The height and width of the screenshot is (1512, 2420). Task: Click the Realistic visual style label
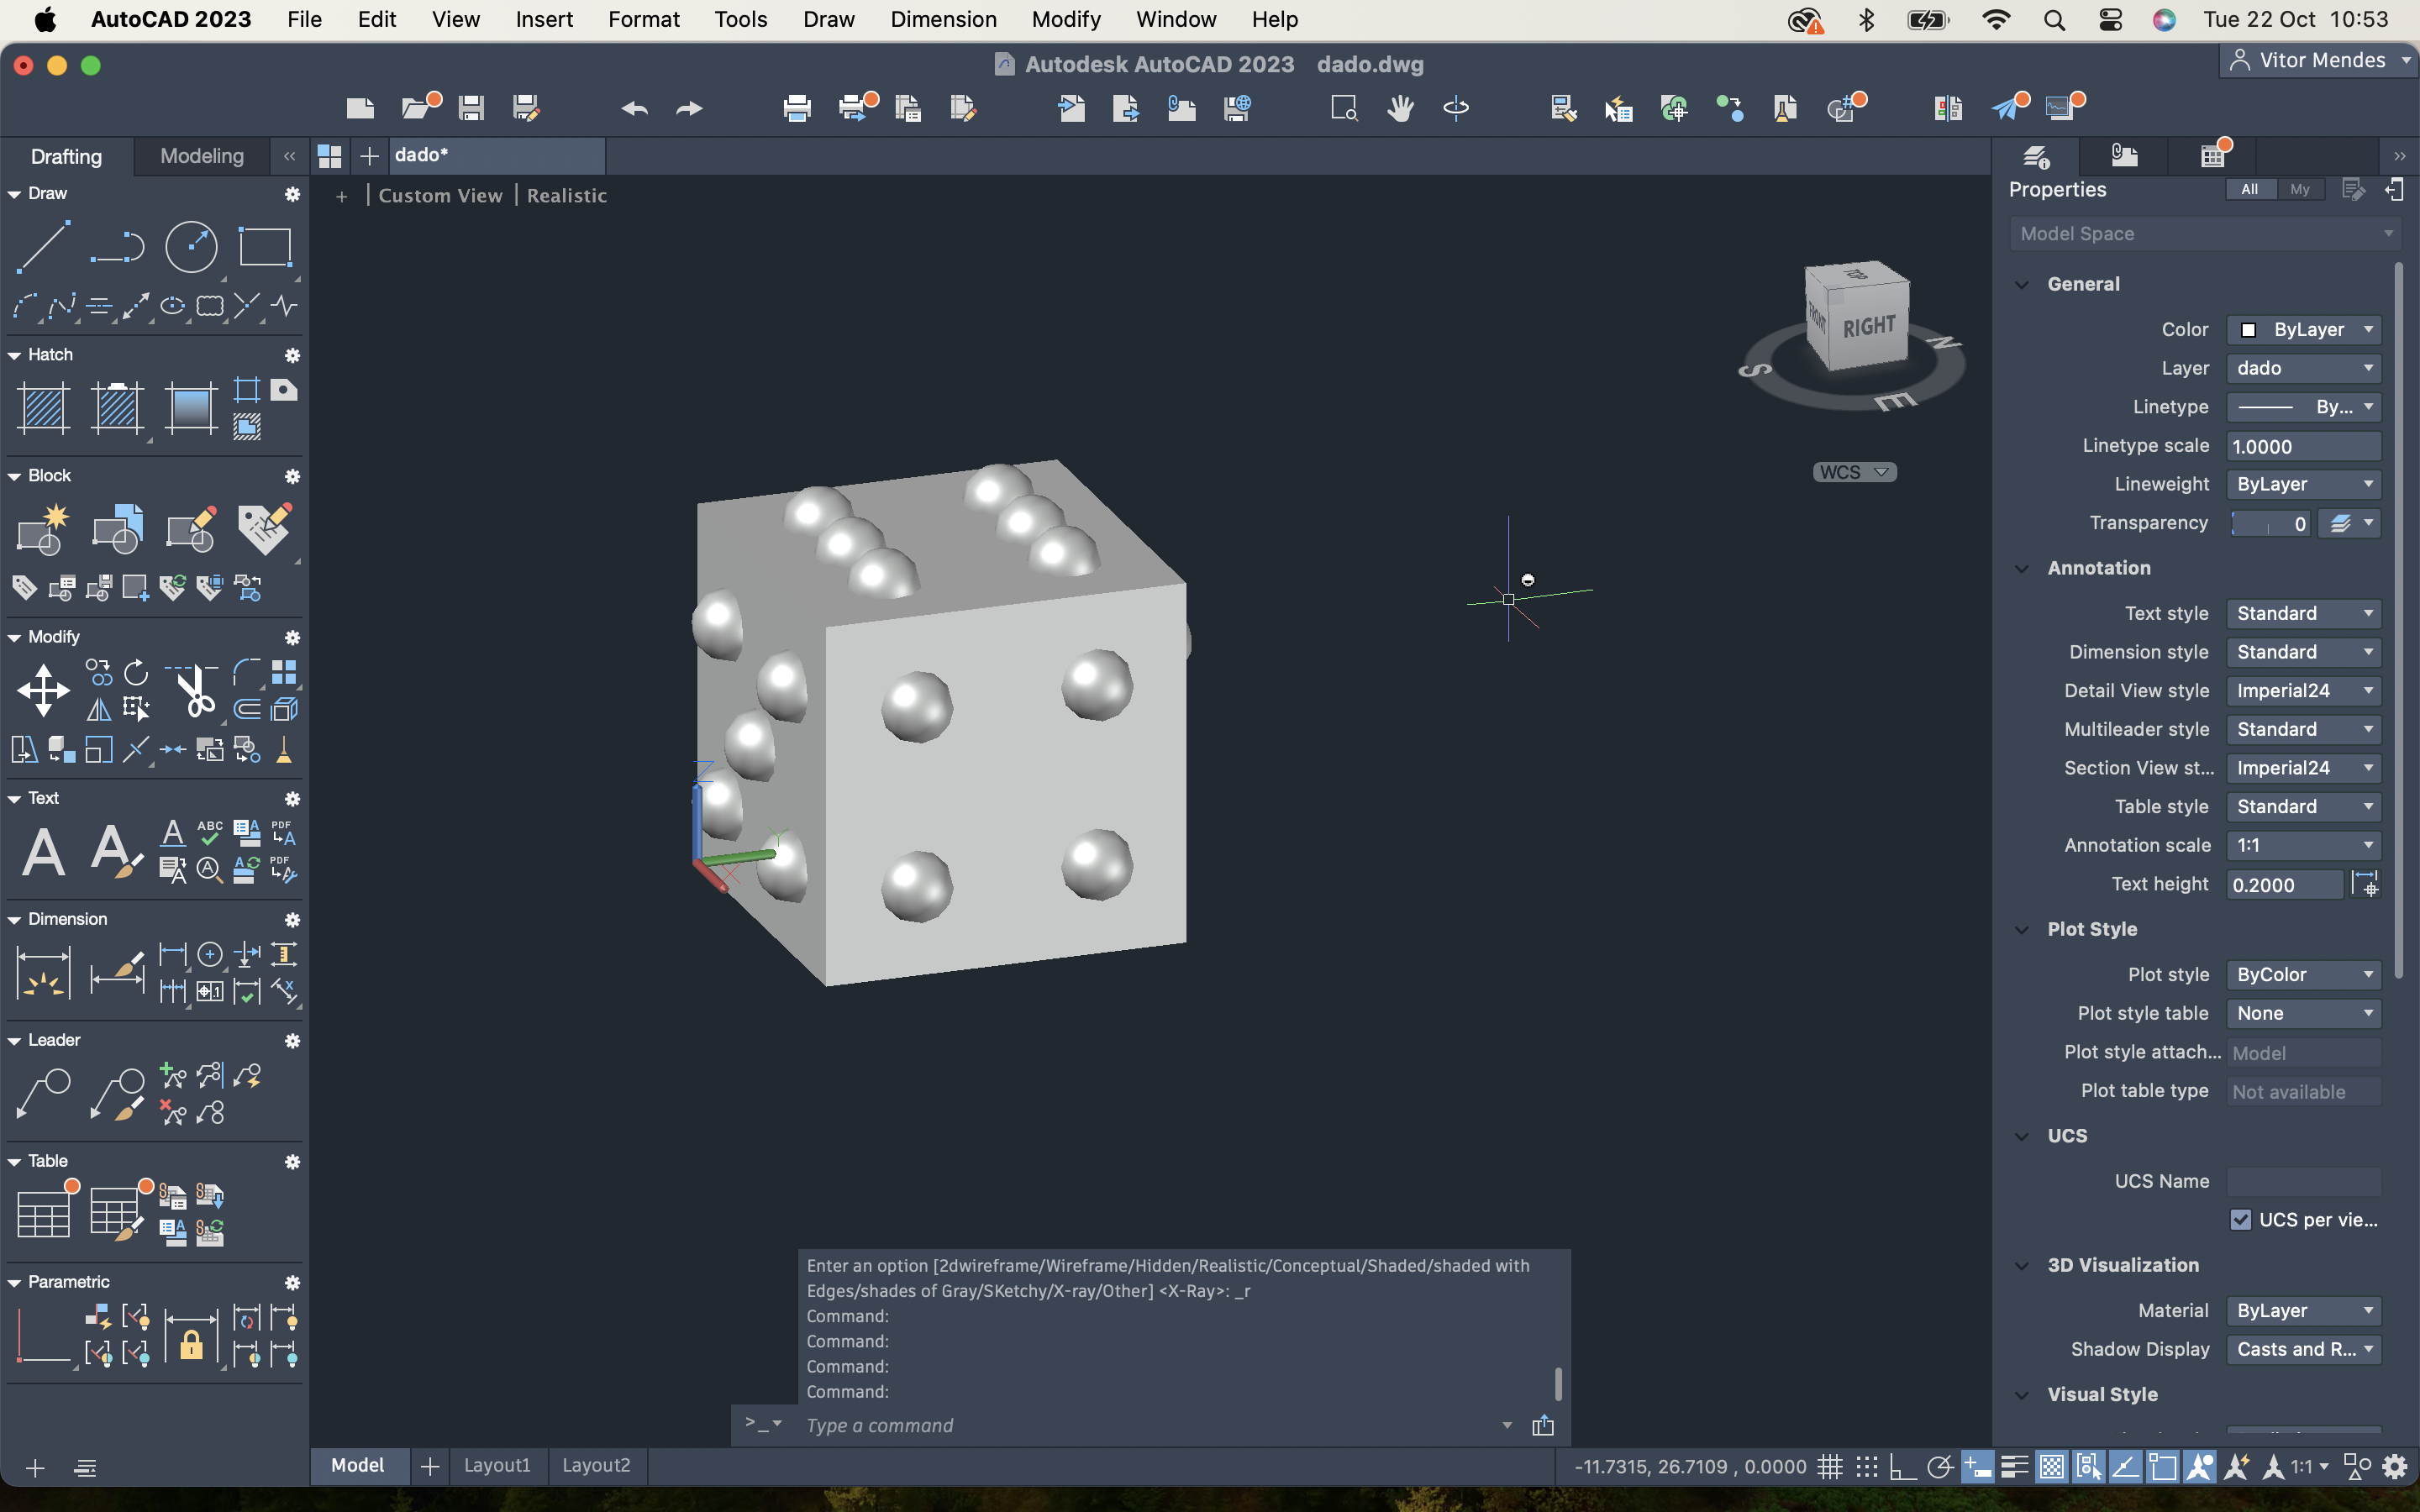(x=567, y=195)
